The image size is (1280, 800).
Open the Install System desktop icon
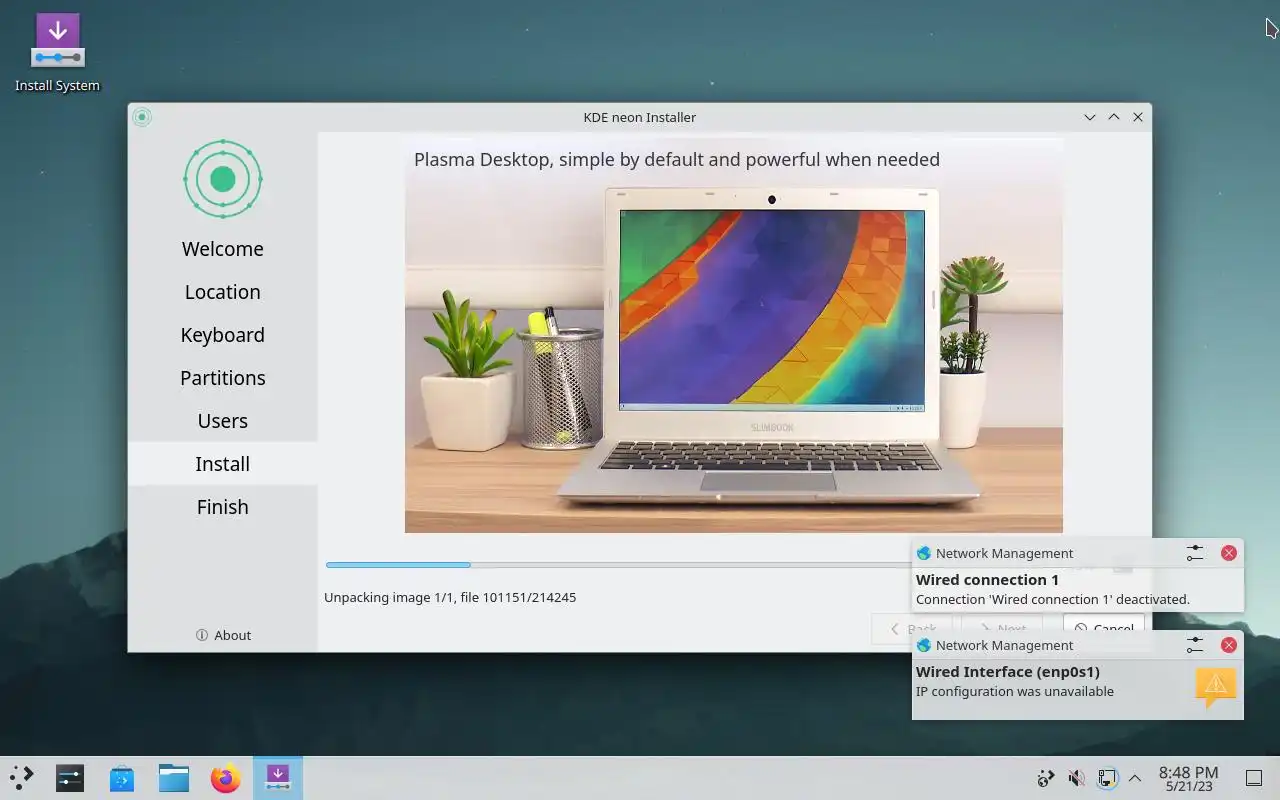57,53
